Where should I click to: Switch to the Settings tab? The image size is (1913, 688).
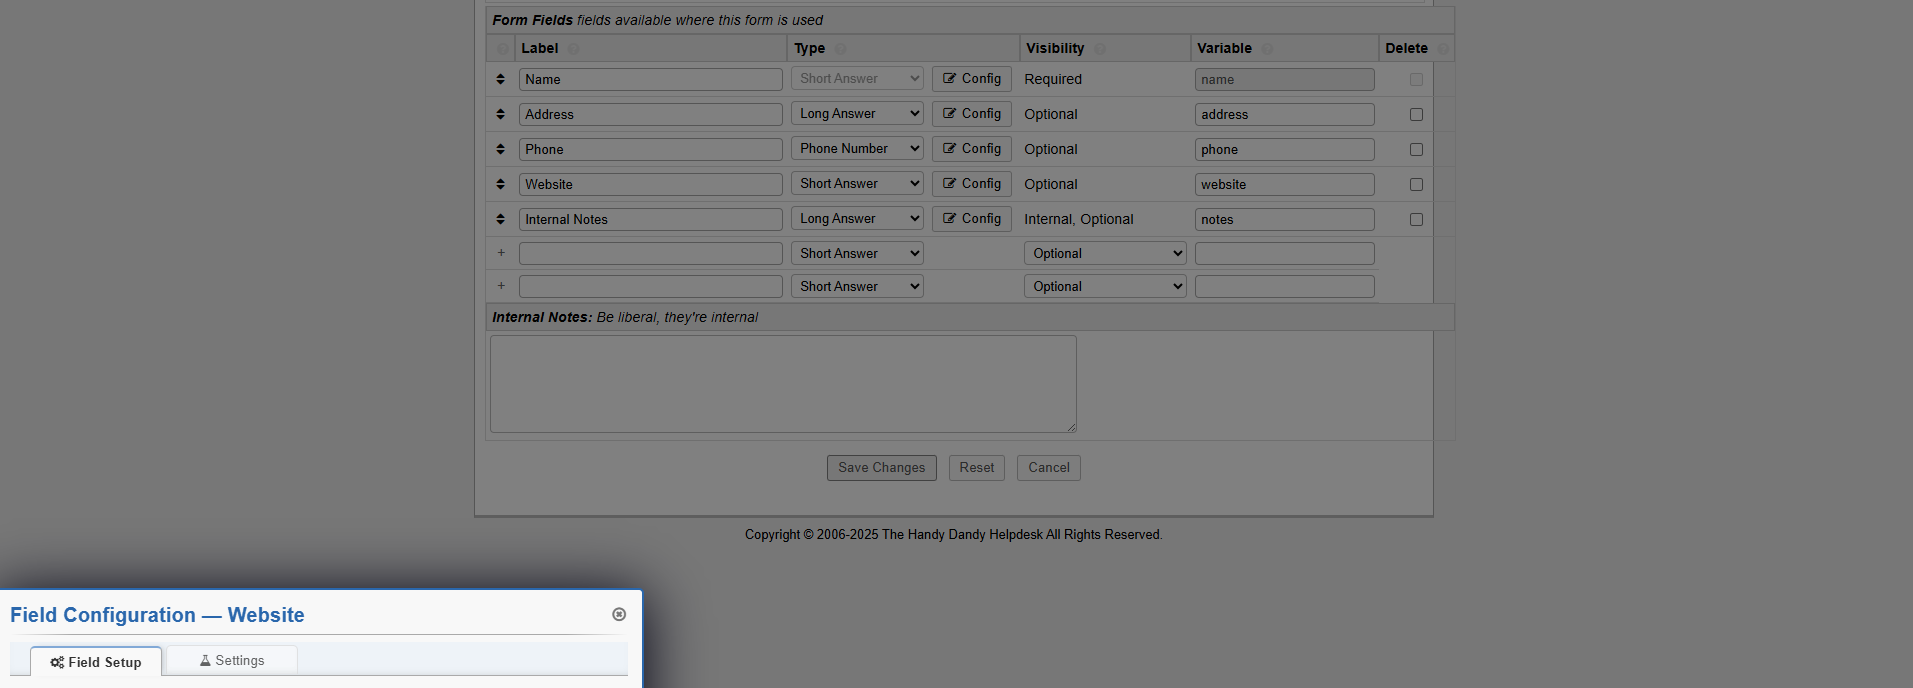pos(232,661)
